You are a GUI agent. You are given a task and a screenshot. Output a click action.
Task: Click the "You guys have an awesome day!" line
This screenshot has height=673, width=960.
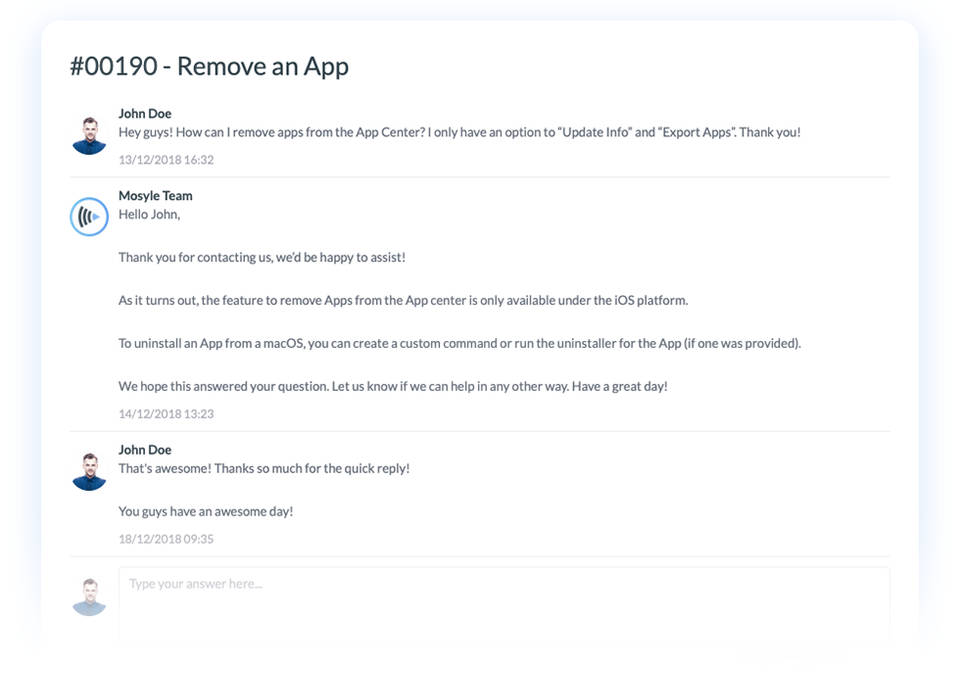click(206, 511)
